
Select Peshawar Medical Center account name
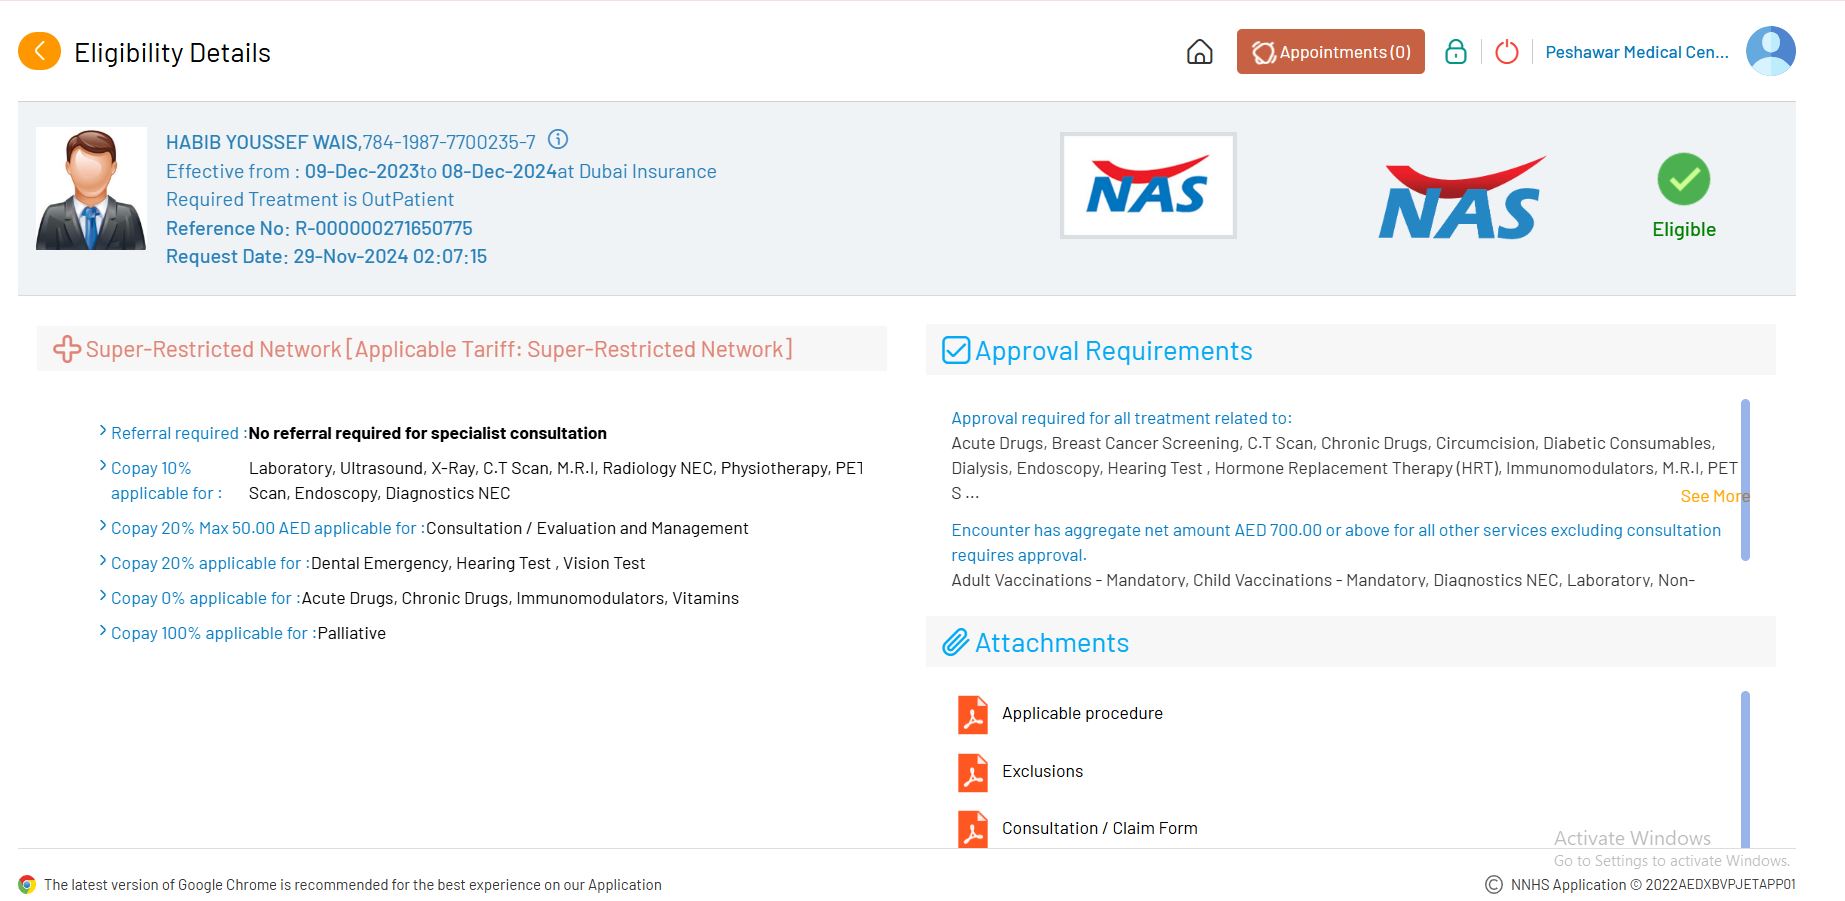pyautogui.click(x=1636, y=52)
